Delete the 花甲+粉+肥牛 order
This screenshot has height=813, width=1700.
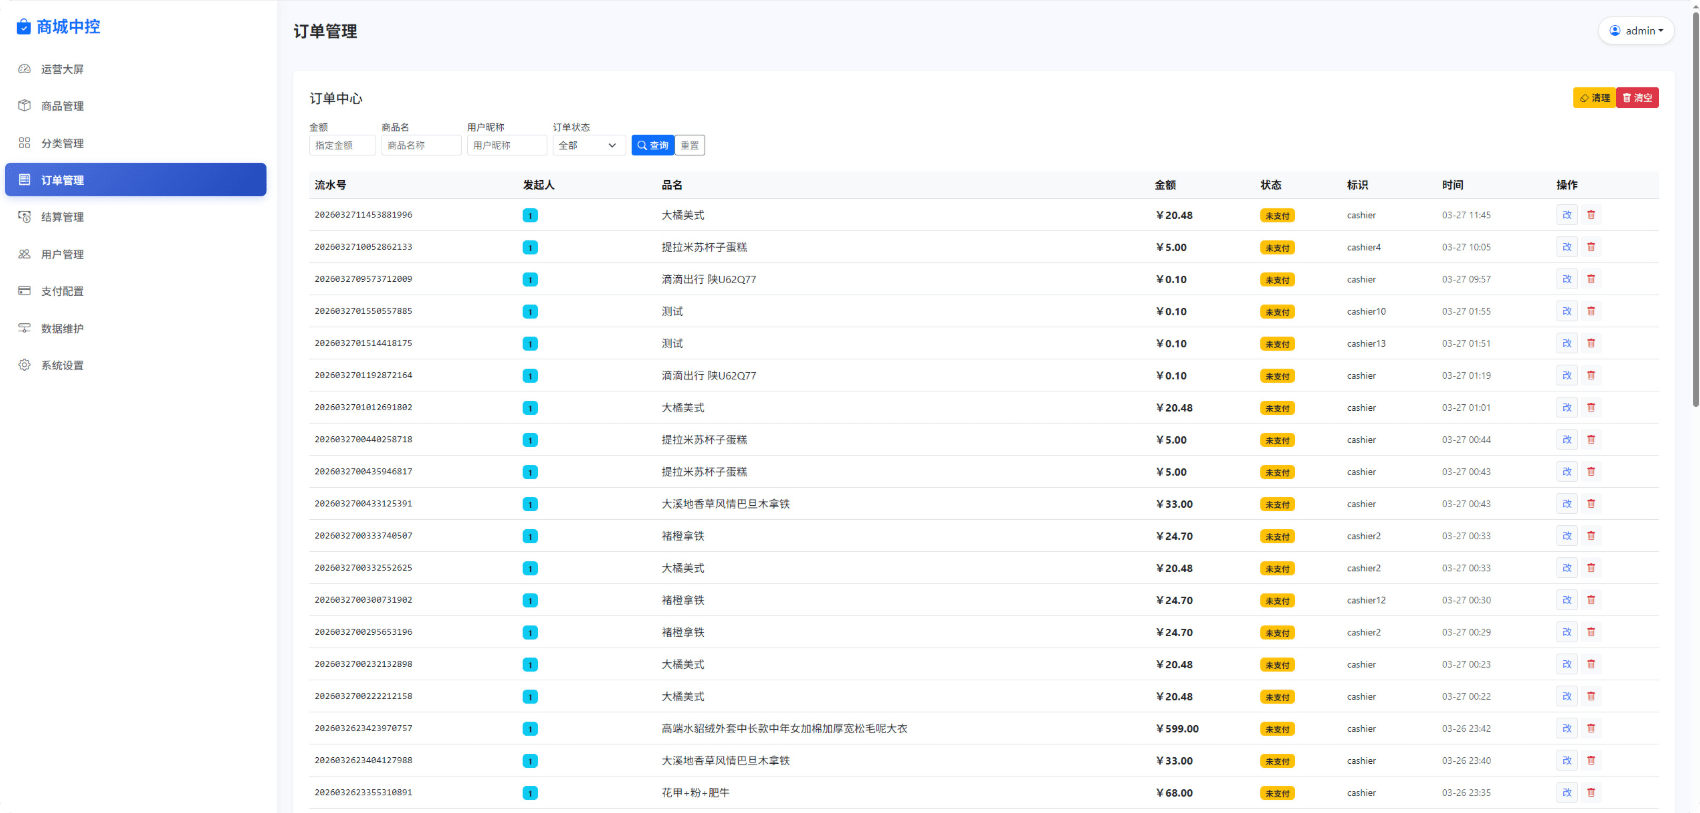[1591, 792]
